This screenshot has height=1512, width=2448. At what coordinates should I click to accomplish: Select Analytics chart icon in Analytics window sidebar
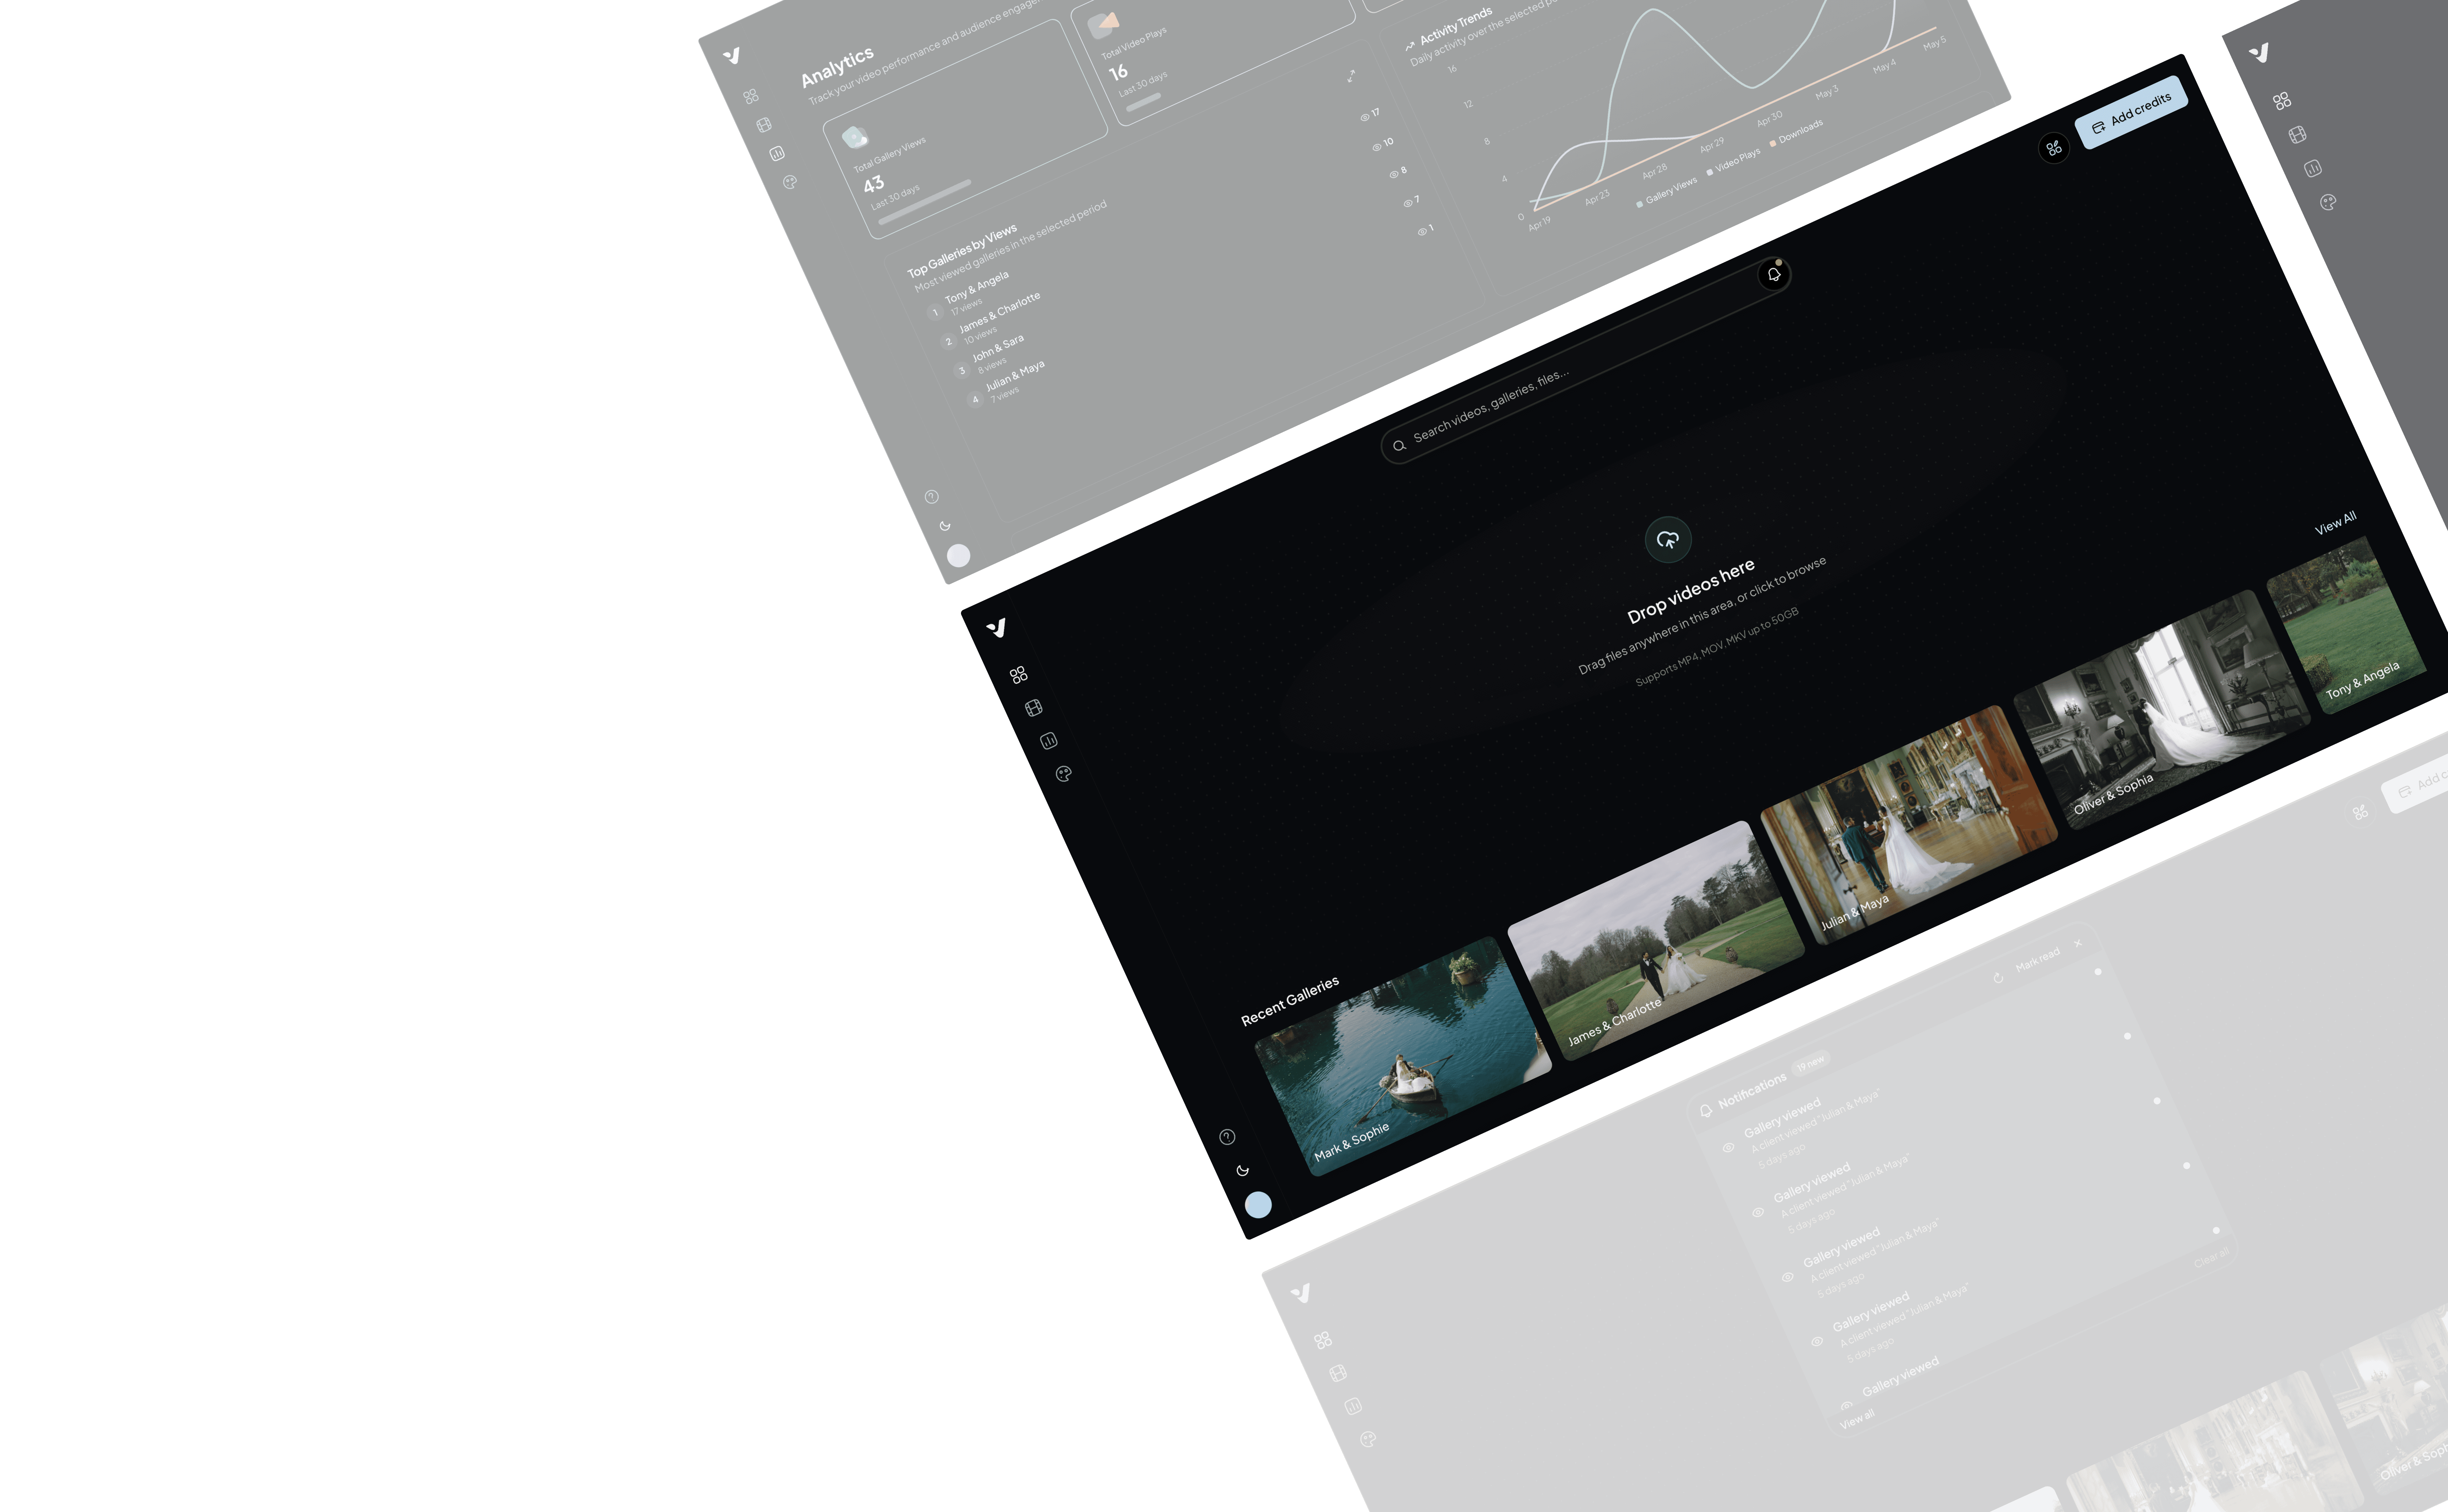coord(777,154)
